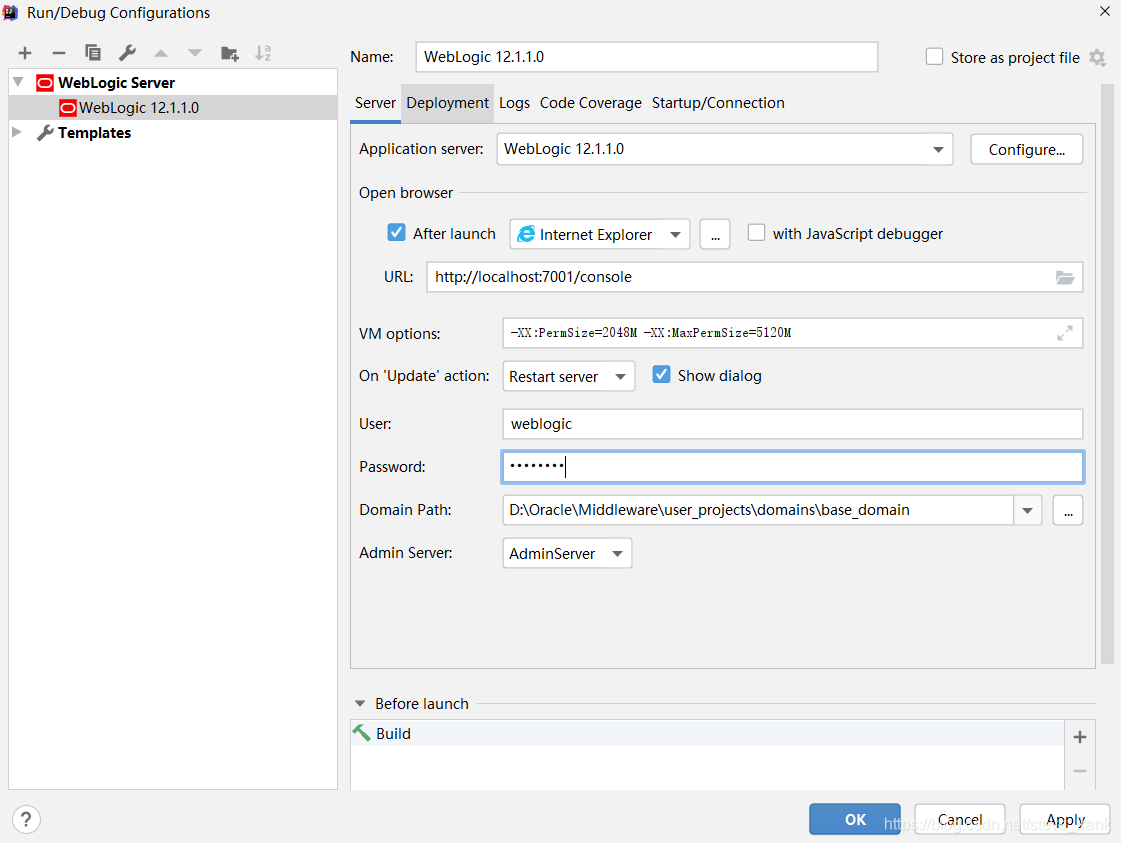Remove Before launch task with minus icon

click(x=1080, y=771)
